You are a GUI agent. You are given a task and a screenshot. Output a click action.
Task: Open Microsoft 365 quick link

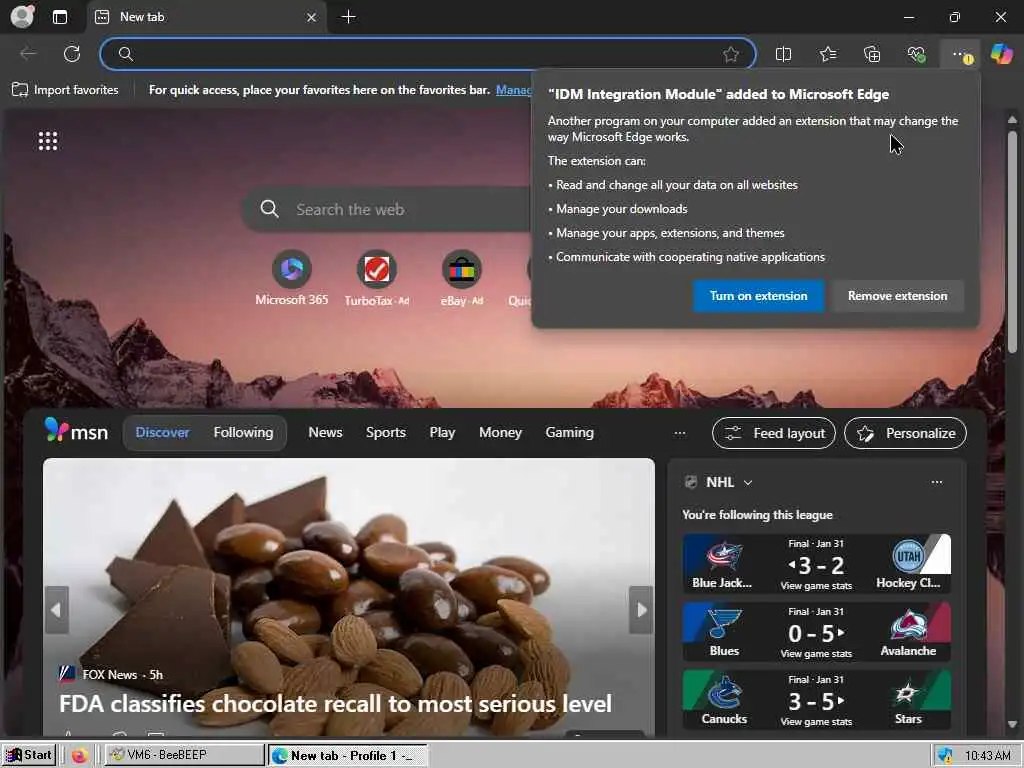click(291, 279)
